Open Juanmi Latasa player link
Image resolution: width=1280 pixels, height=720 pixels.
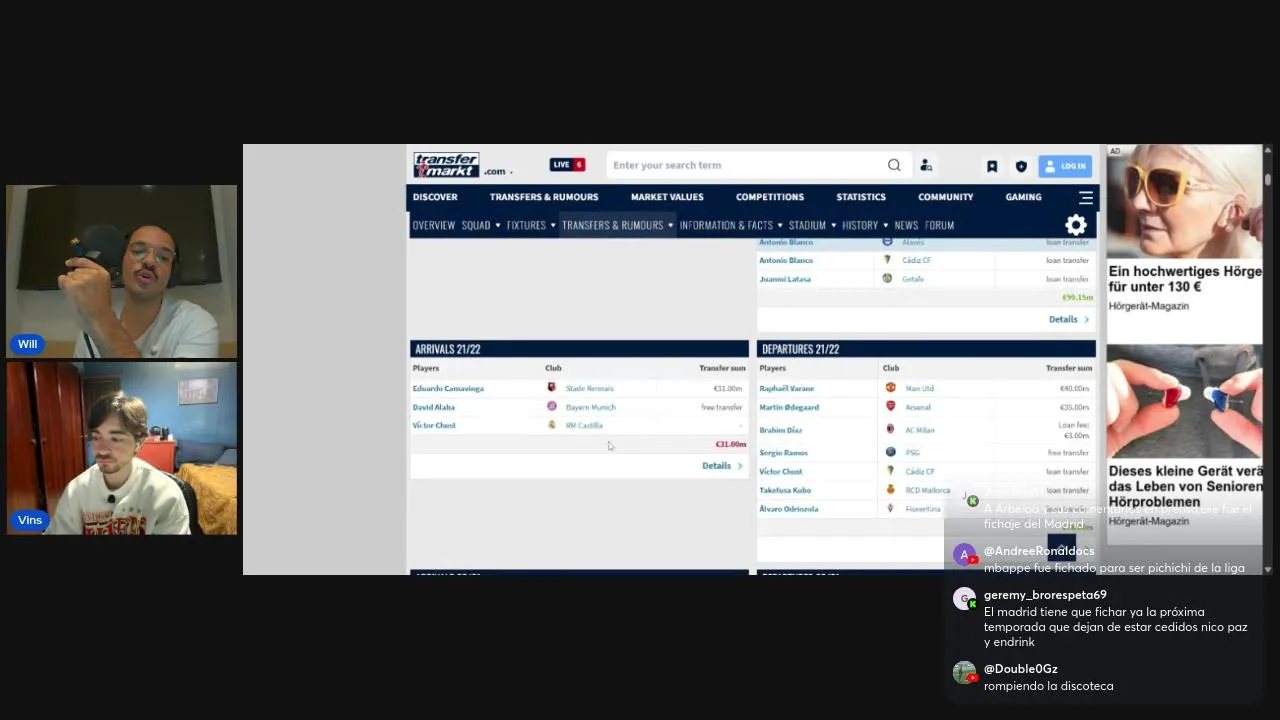pos(785,279)
